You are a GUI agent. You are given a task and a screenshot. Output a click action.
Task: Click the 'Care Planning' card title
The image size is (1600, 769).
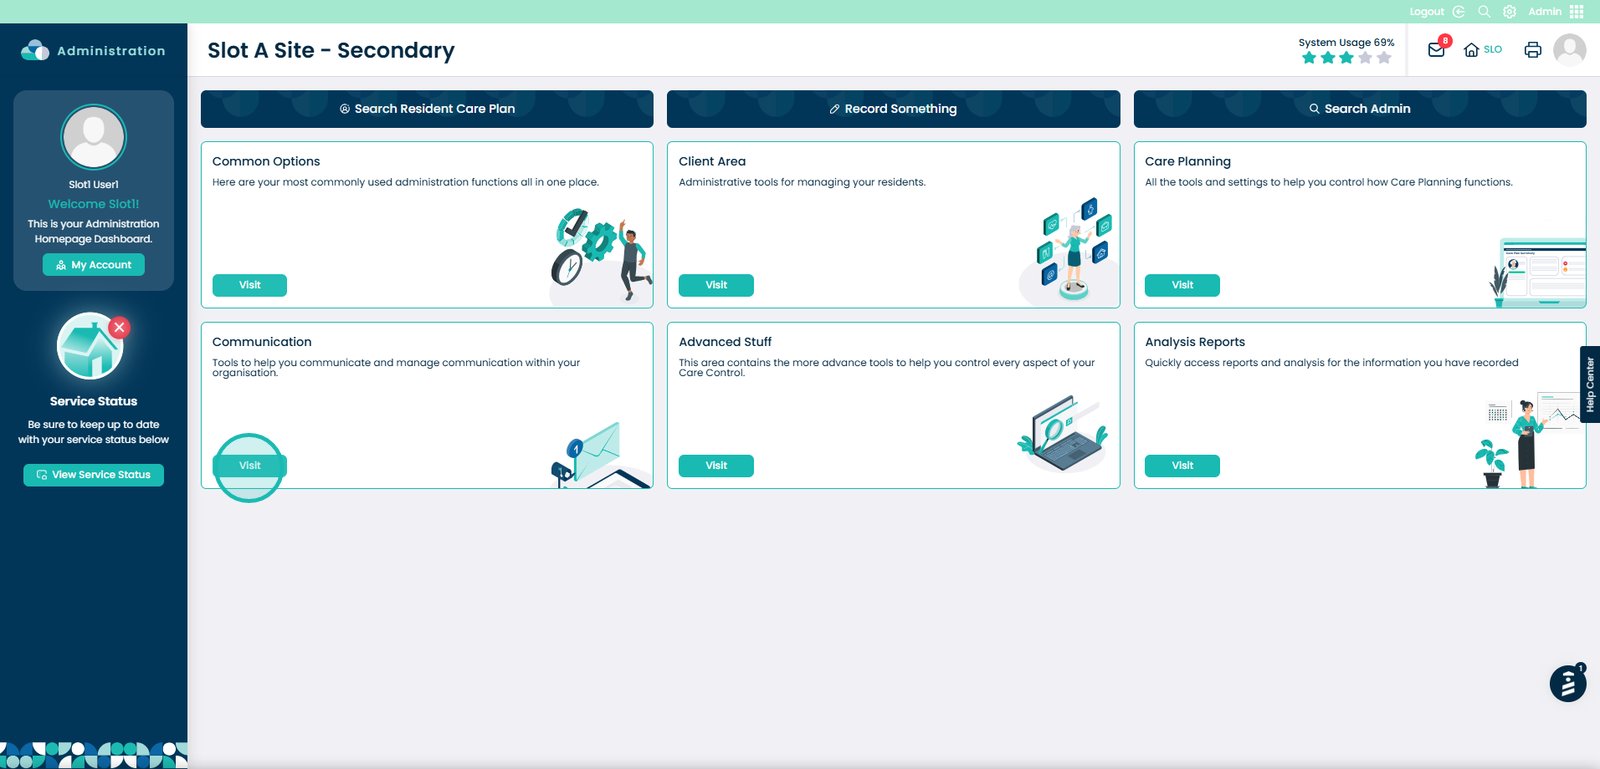[x=1188, y=161]
